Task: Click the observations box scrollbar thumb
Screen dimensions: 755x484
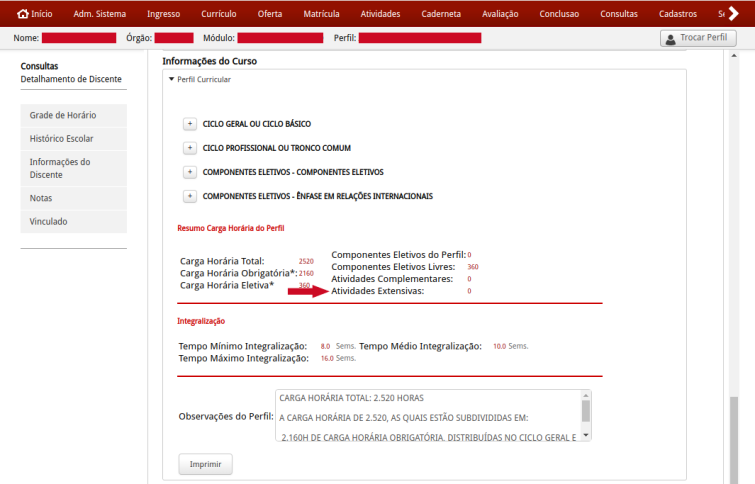Action: click(586, 411)
